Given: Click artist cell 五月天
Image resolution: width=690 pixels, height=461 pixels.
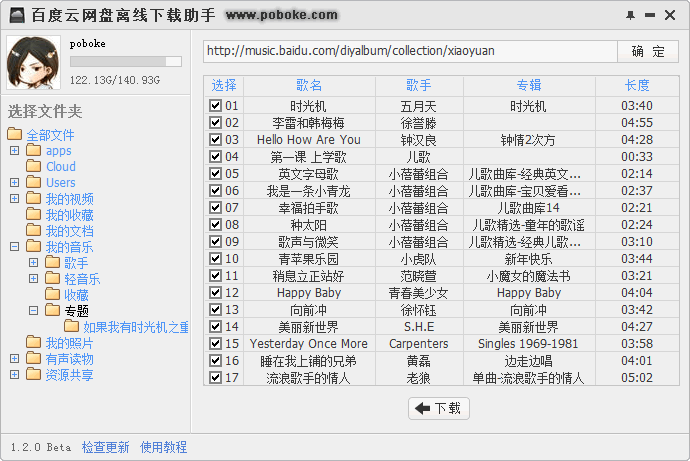Looking at the screenshot, I should [418, 106].
